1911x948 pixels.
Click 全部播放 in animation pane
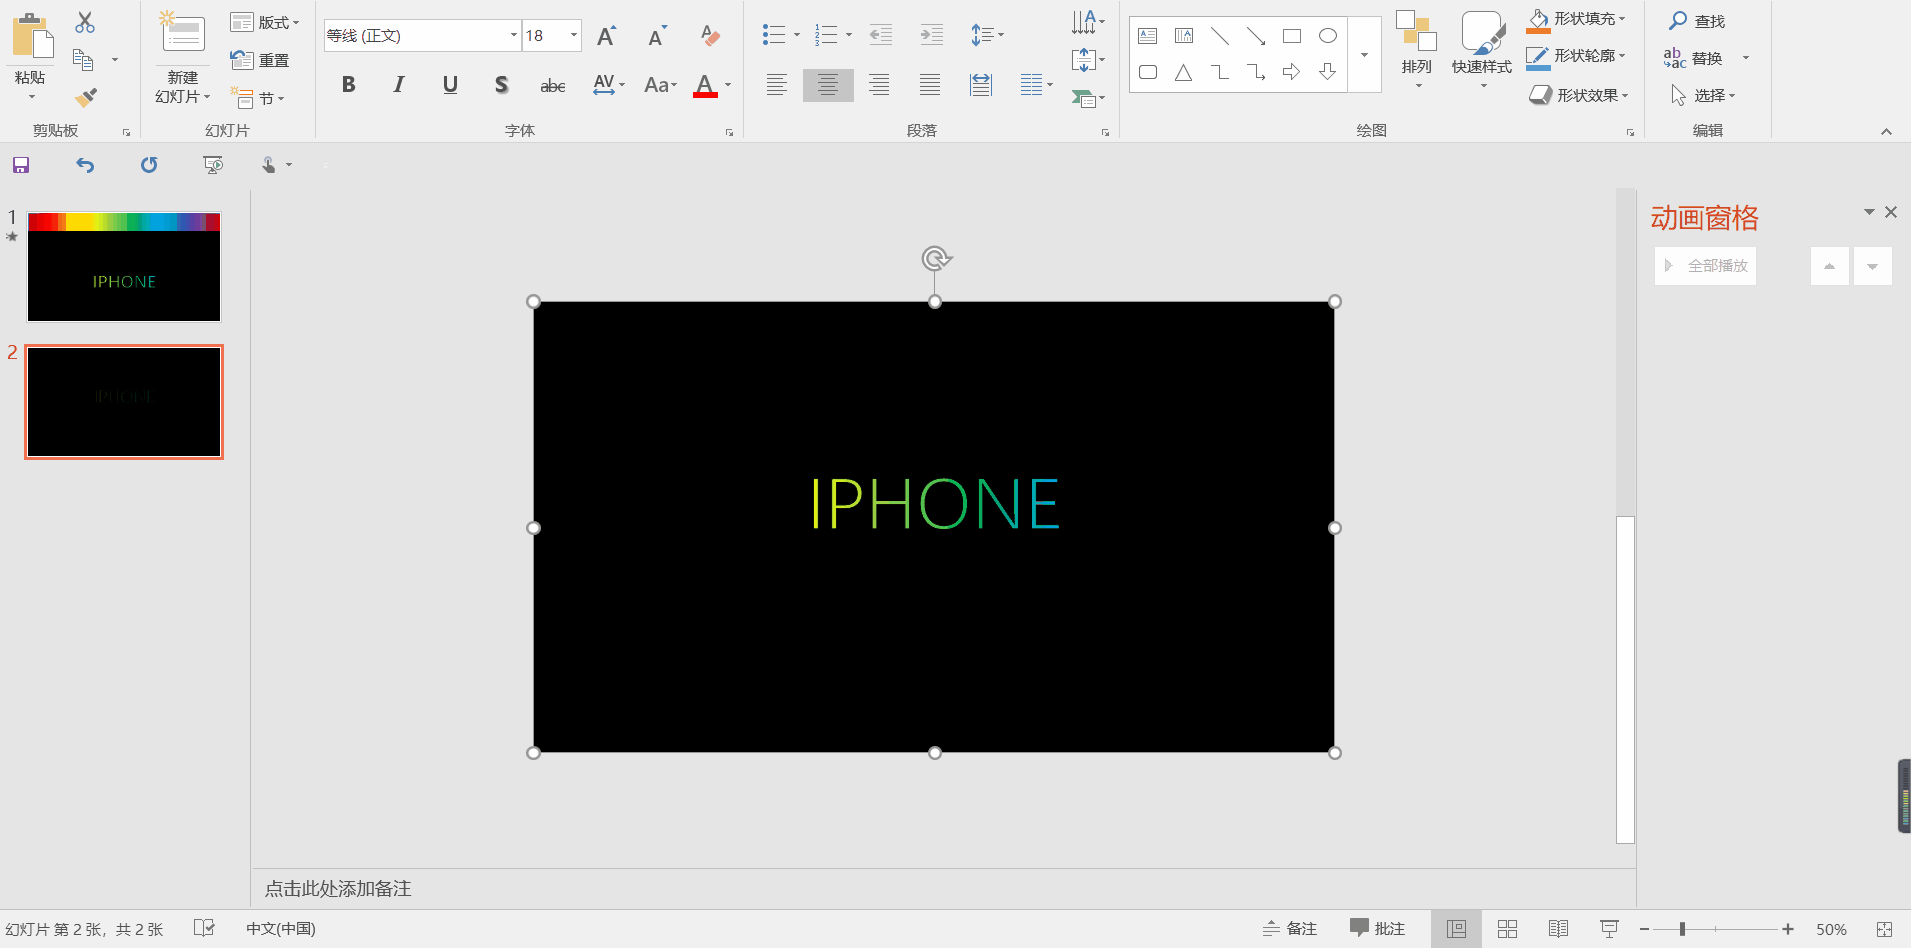(1705, 266)
